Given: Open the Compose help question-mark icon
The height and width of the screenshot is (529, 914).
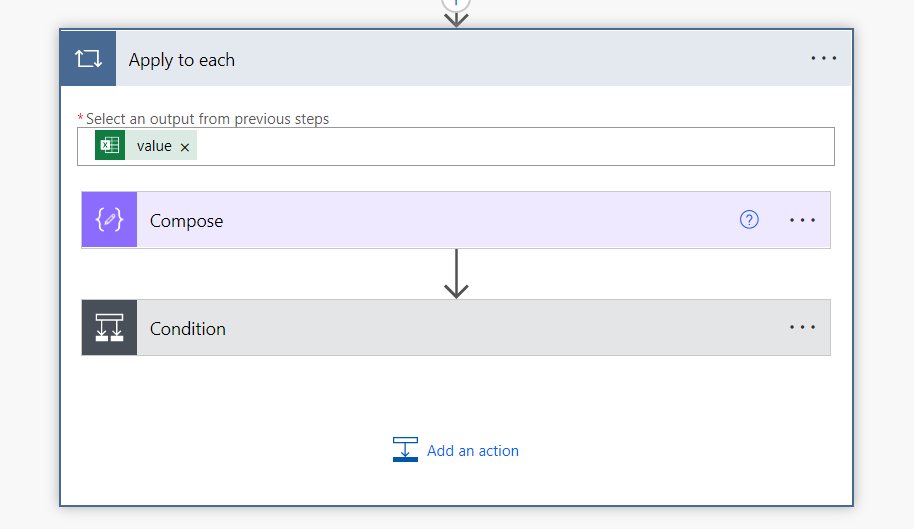Looking at the screenshot, I should pyautogui.click(x=749, y=220).
